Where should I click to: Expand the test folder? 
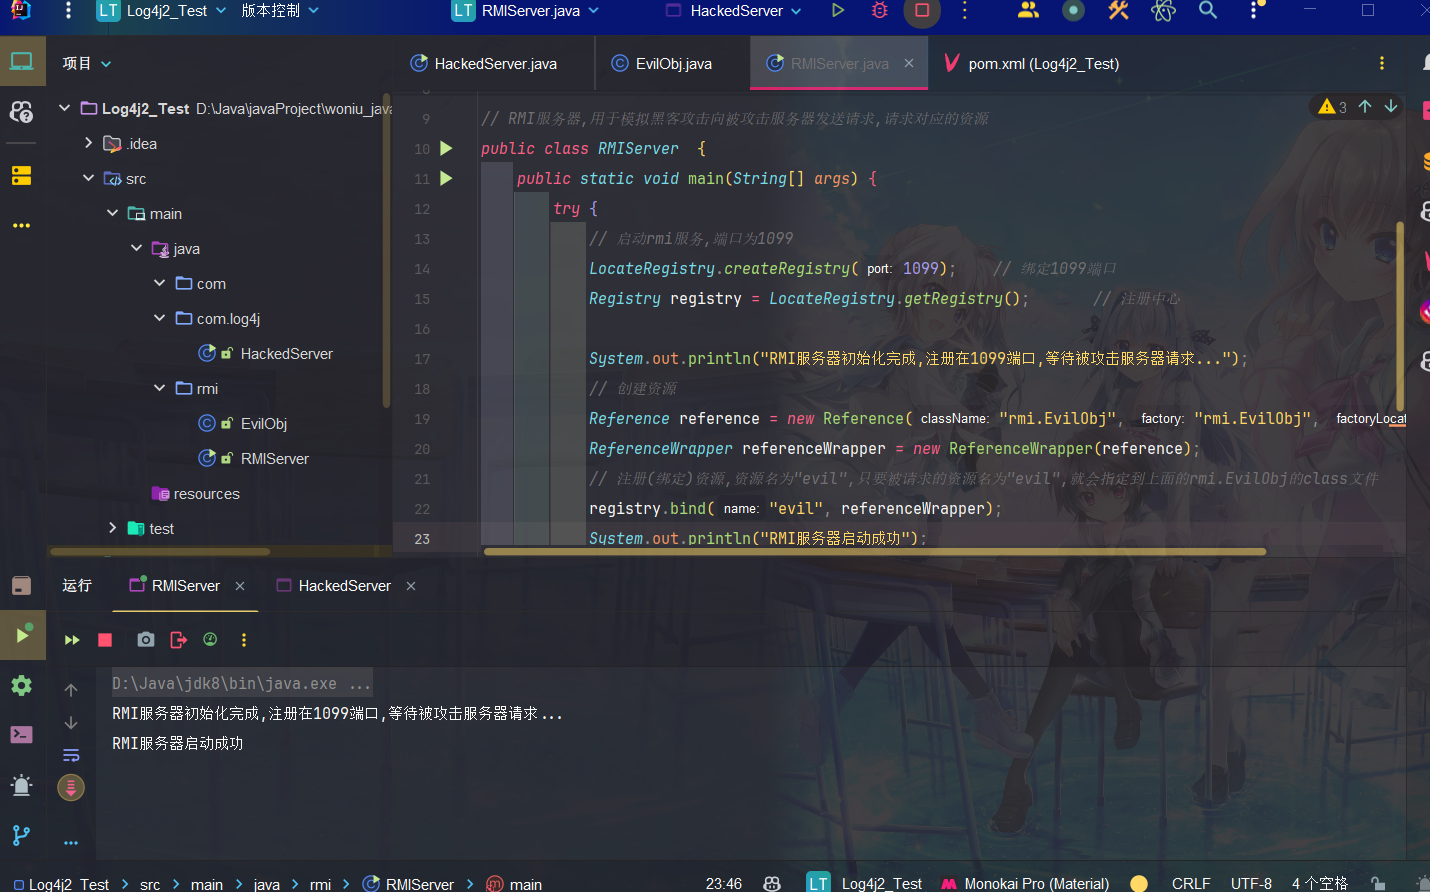(113, 528)
